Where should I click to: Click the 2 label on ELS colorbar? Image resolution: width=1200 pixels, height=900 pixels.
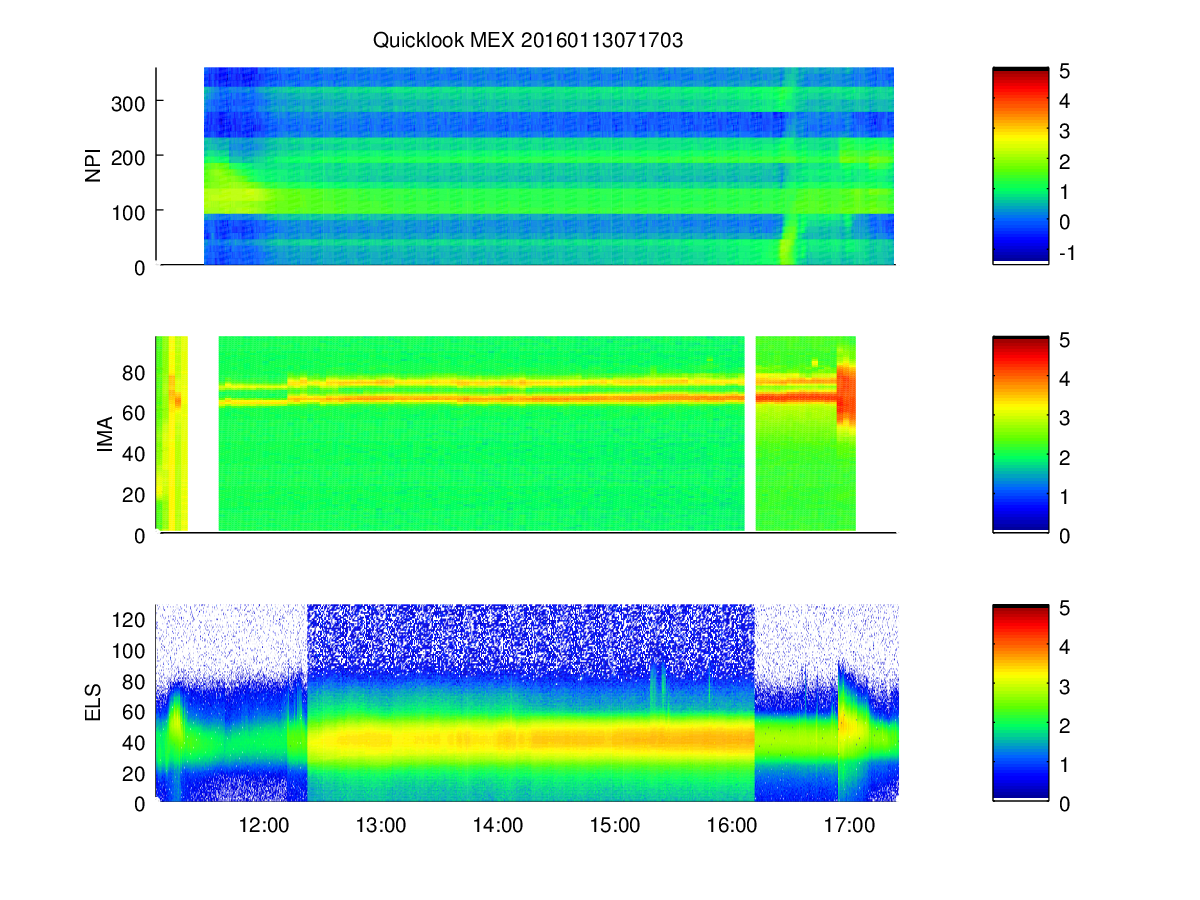[1065, 725]
